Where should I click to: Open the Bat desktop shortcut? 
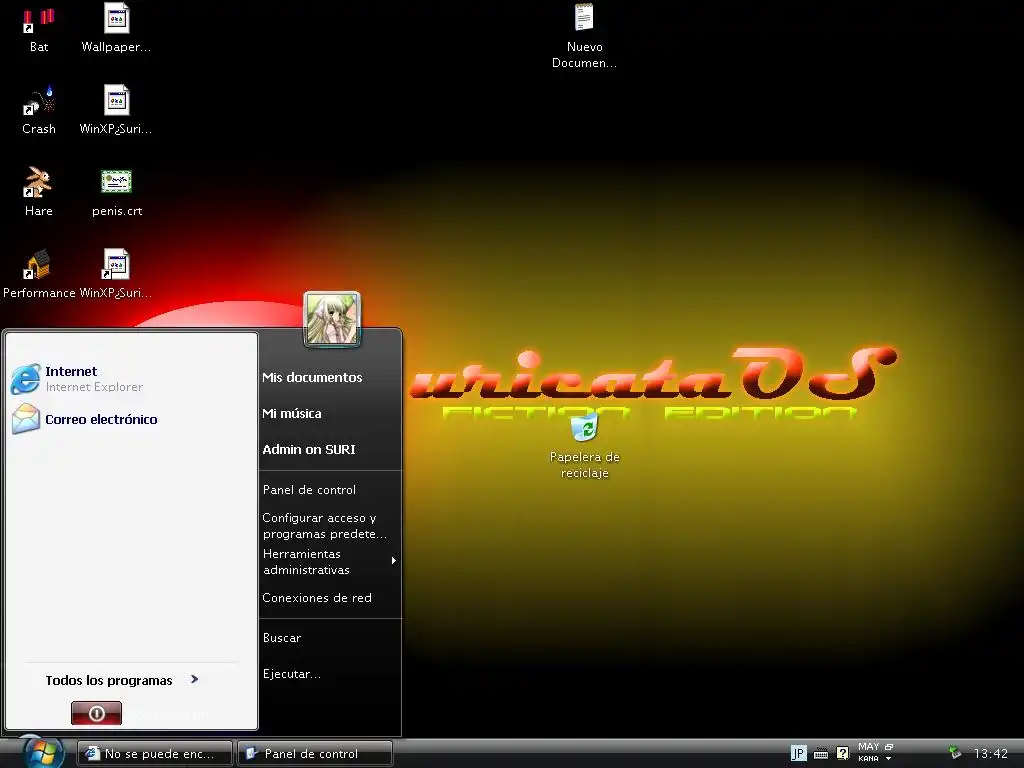39,29
